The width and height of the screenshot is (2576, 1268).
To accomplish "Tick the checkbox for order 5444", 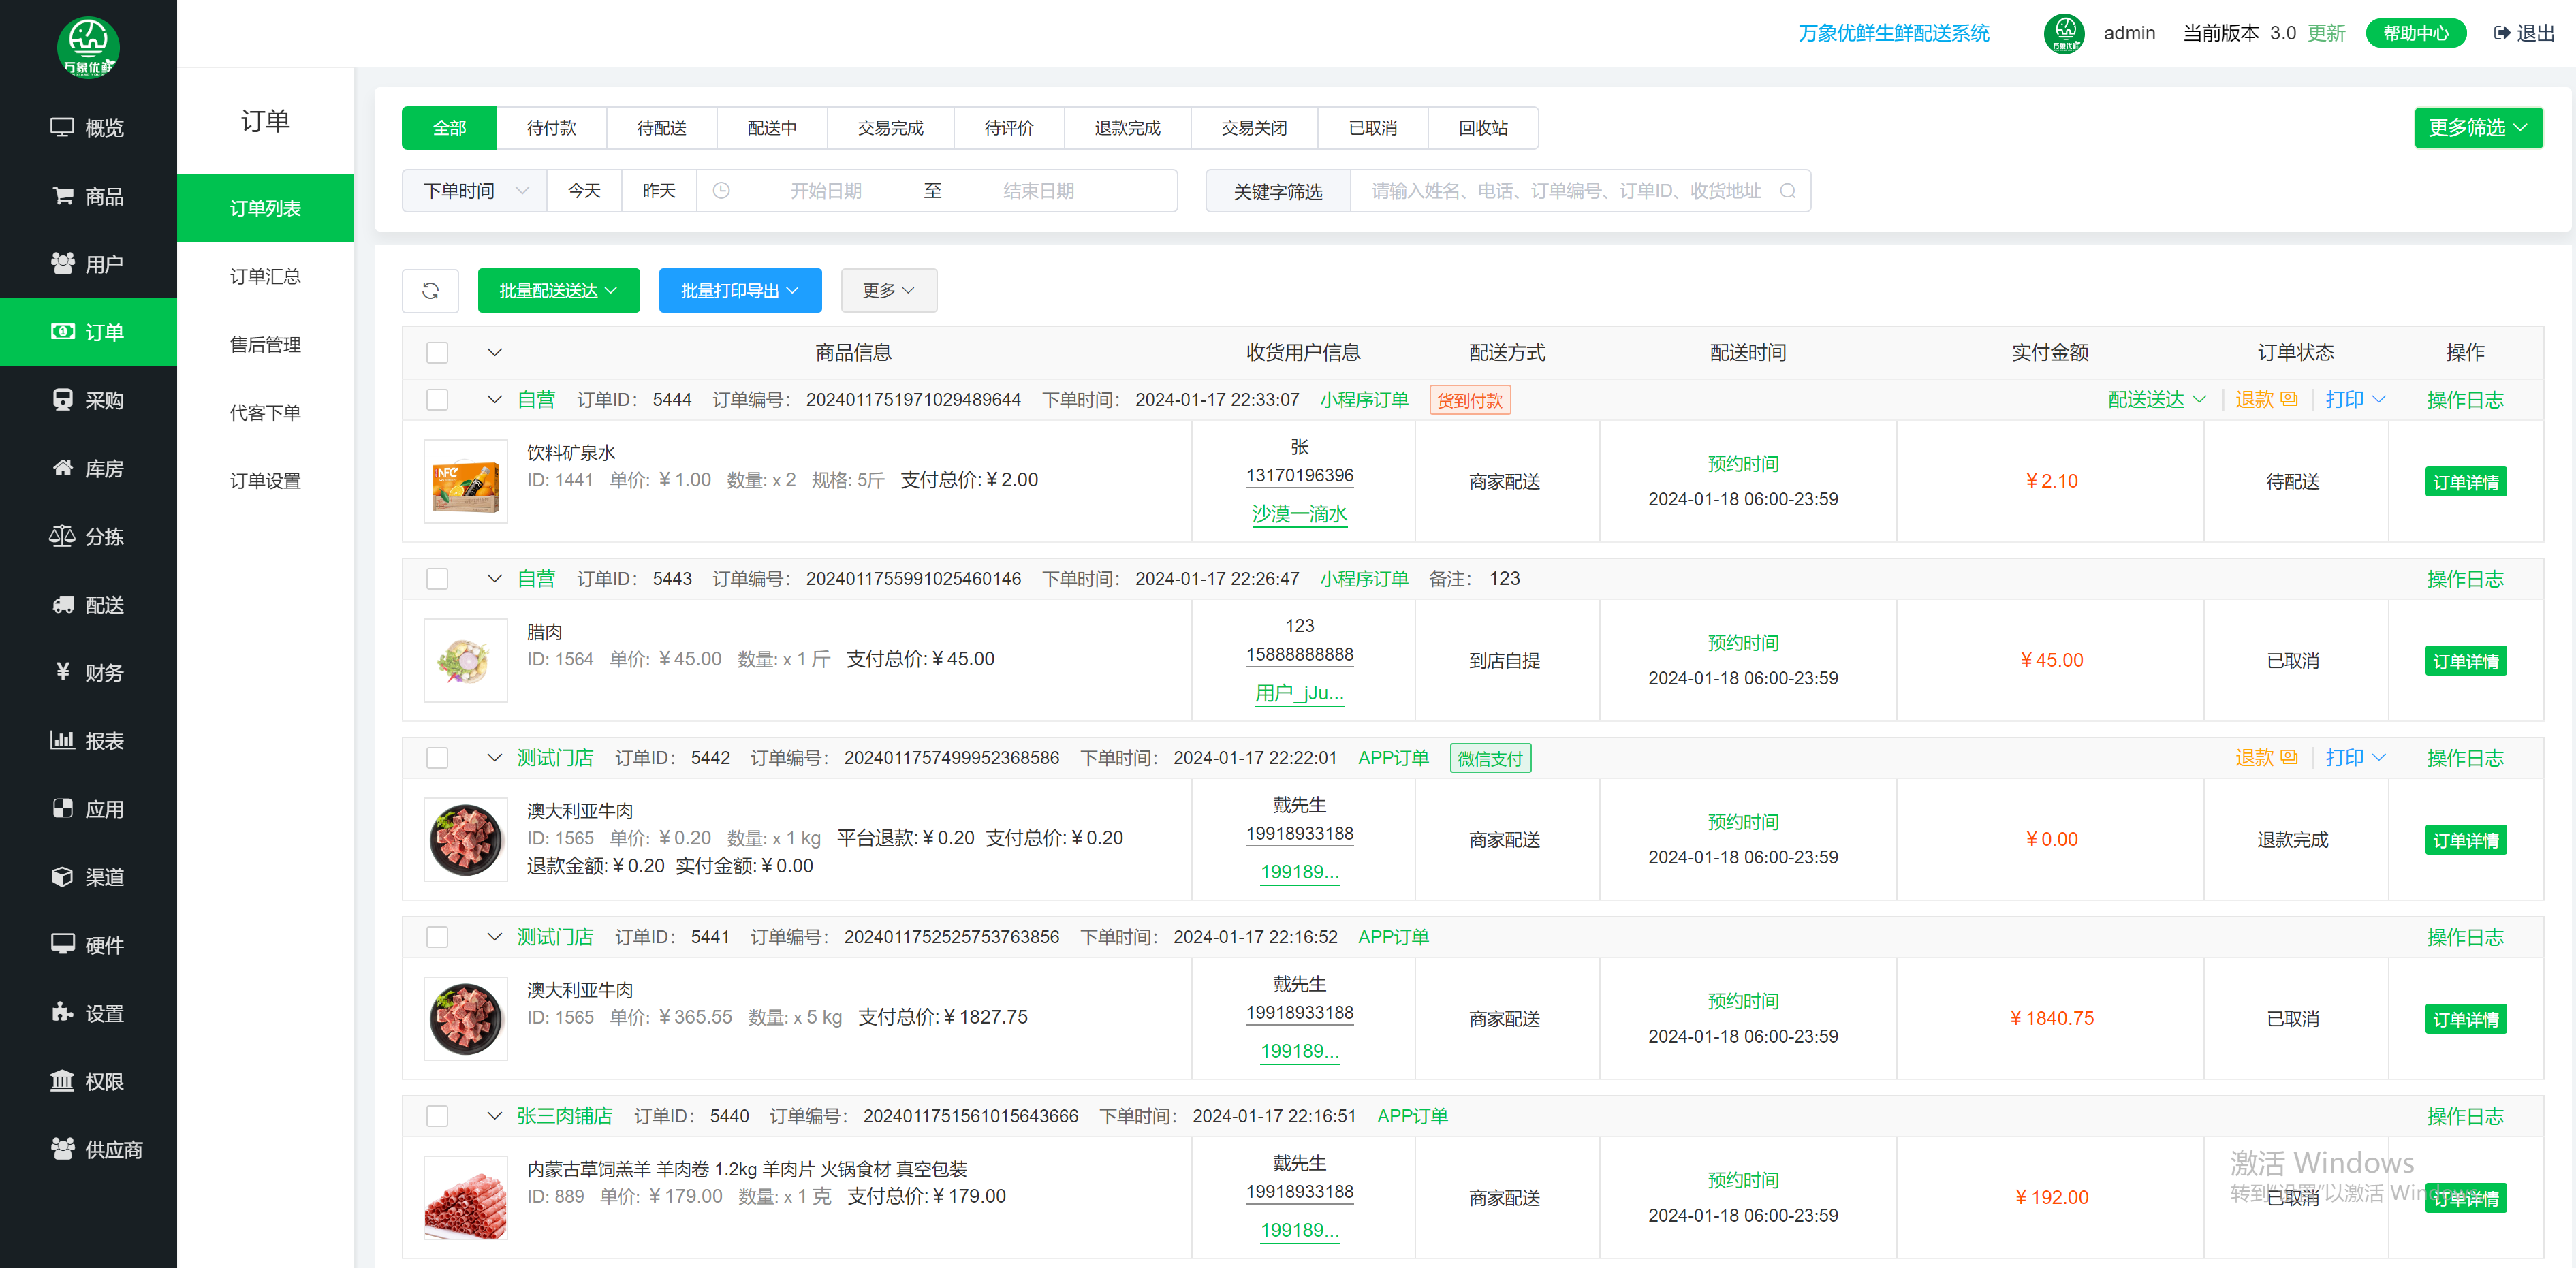I will pyautogui.click(x=437, y=399).
